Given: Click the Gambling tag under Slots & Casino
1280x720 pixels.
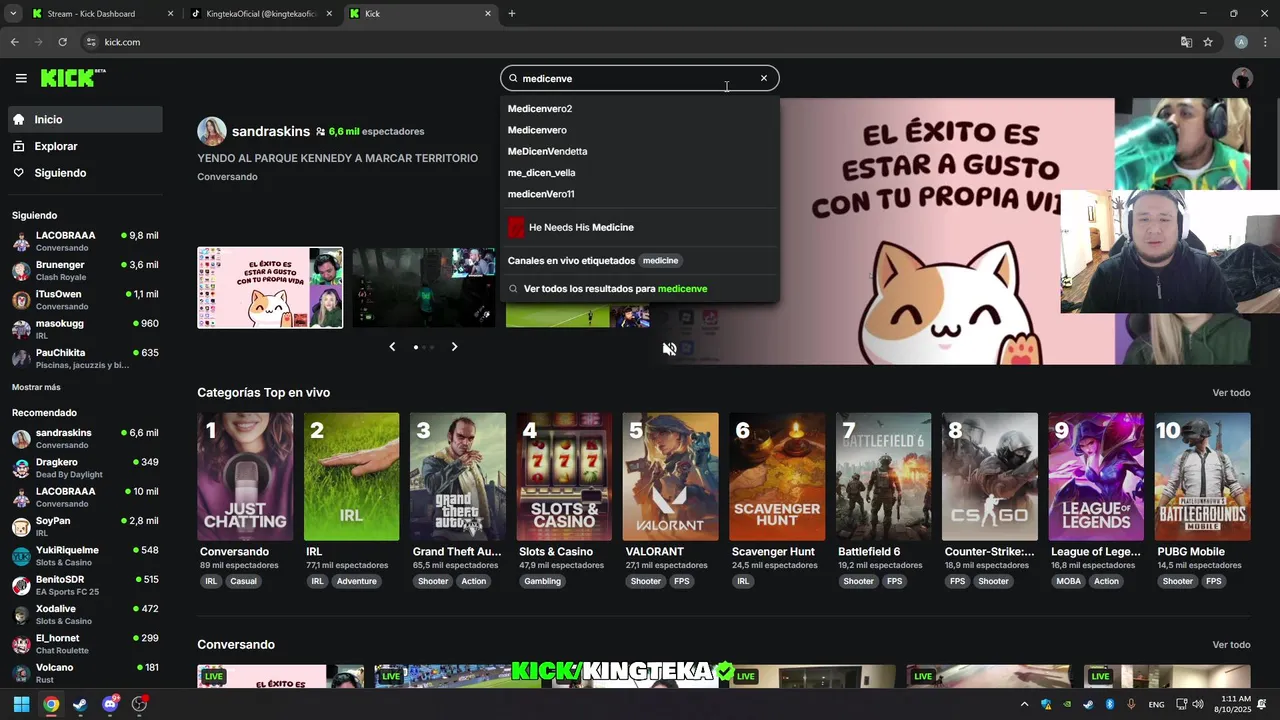Looking at the screenshot, I should [x=543, y=581].
